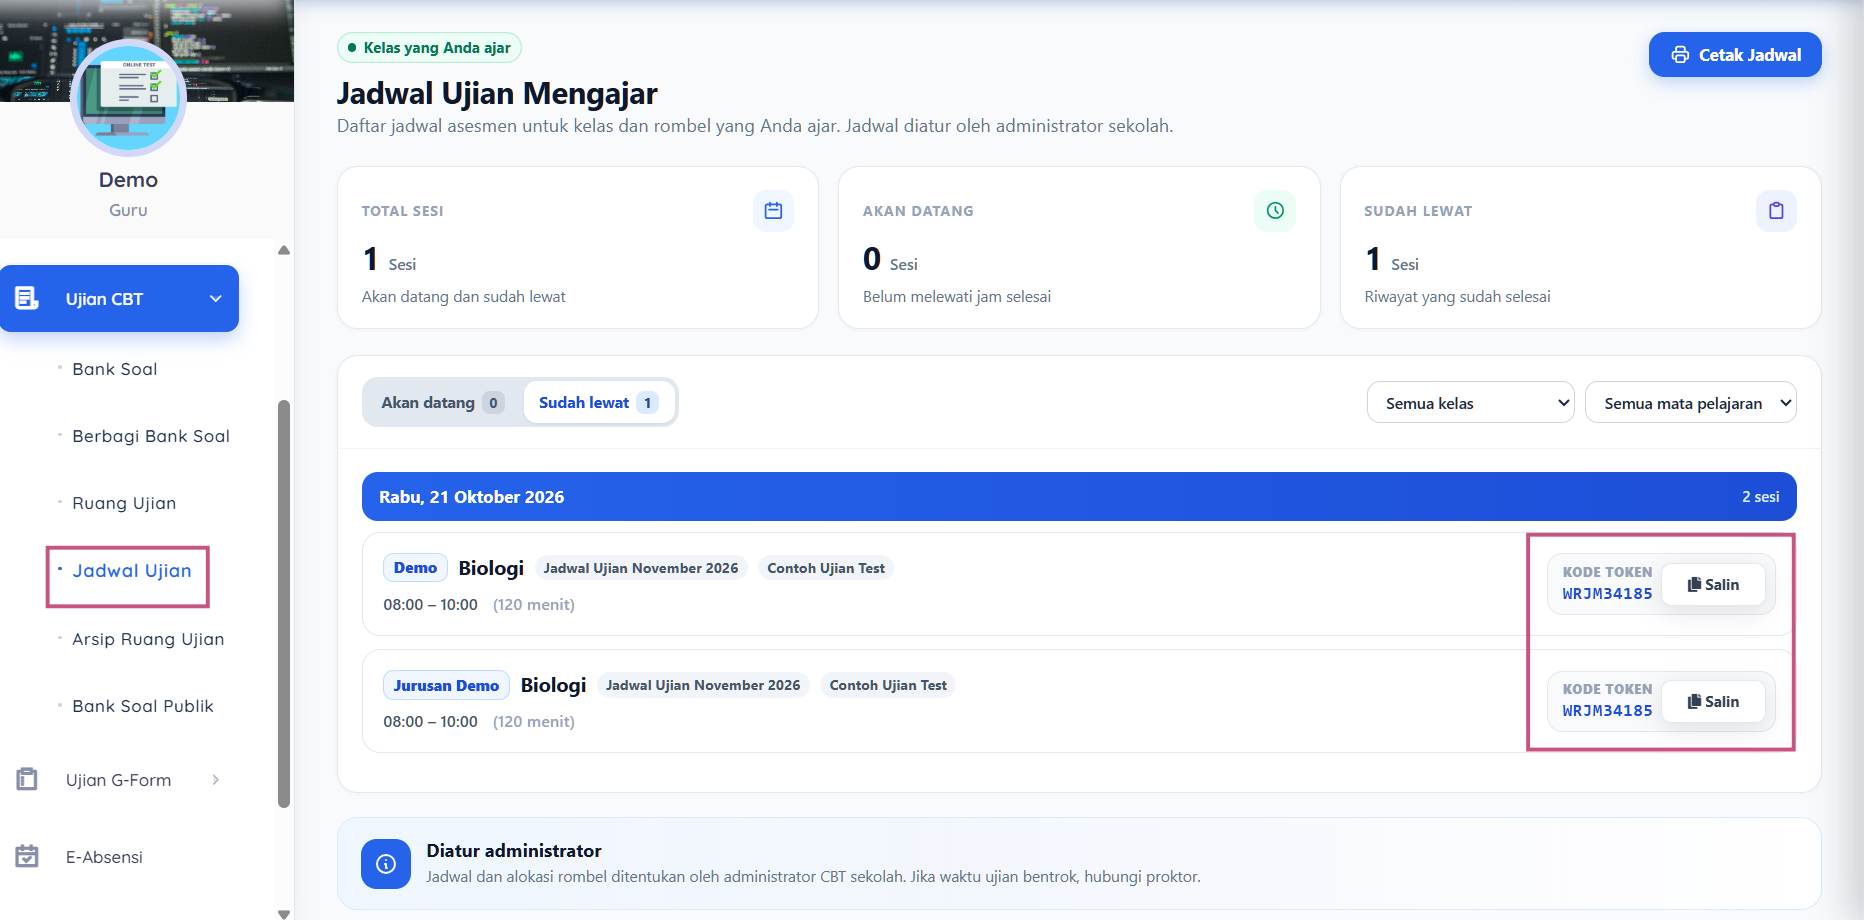The image size is (1864, 920).
Task: Click Jadwal Ujian November 2026 tag, Jurusan Demo row
Action: (x=703, y=685)
